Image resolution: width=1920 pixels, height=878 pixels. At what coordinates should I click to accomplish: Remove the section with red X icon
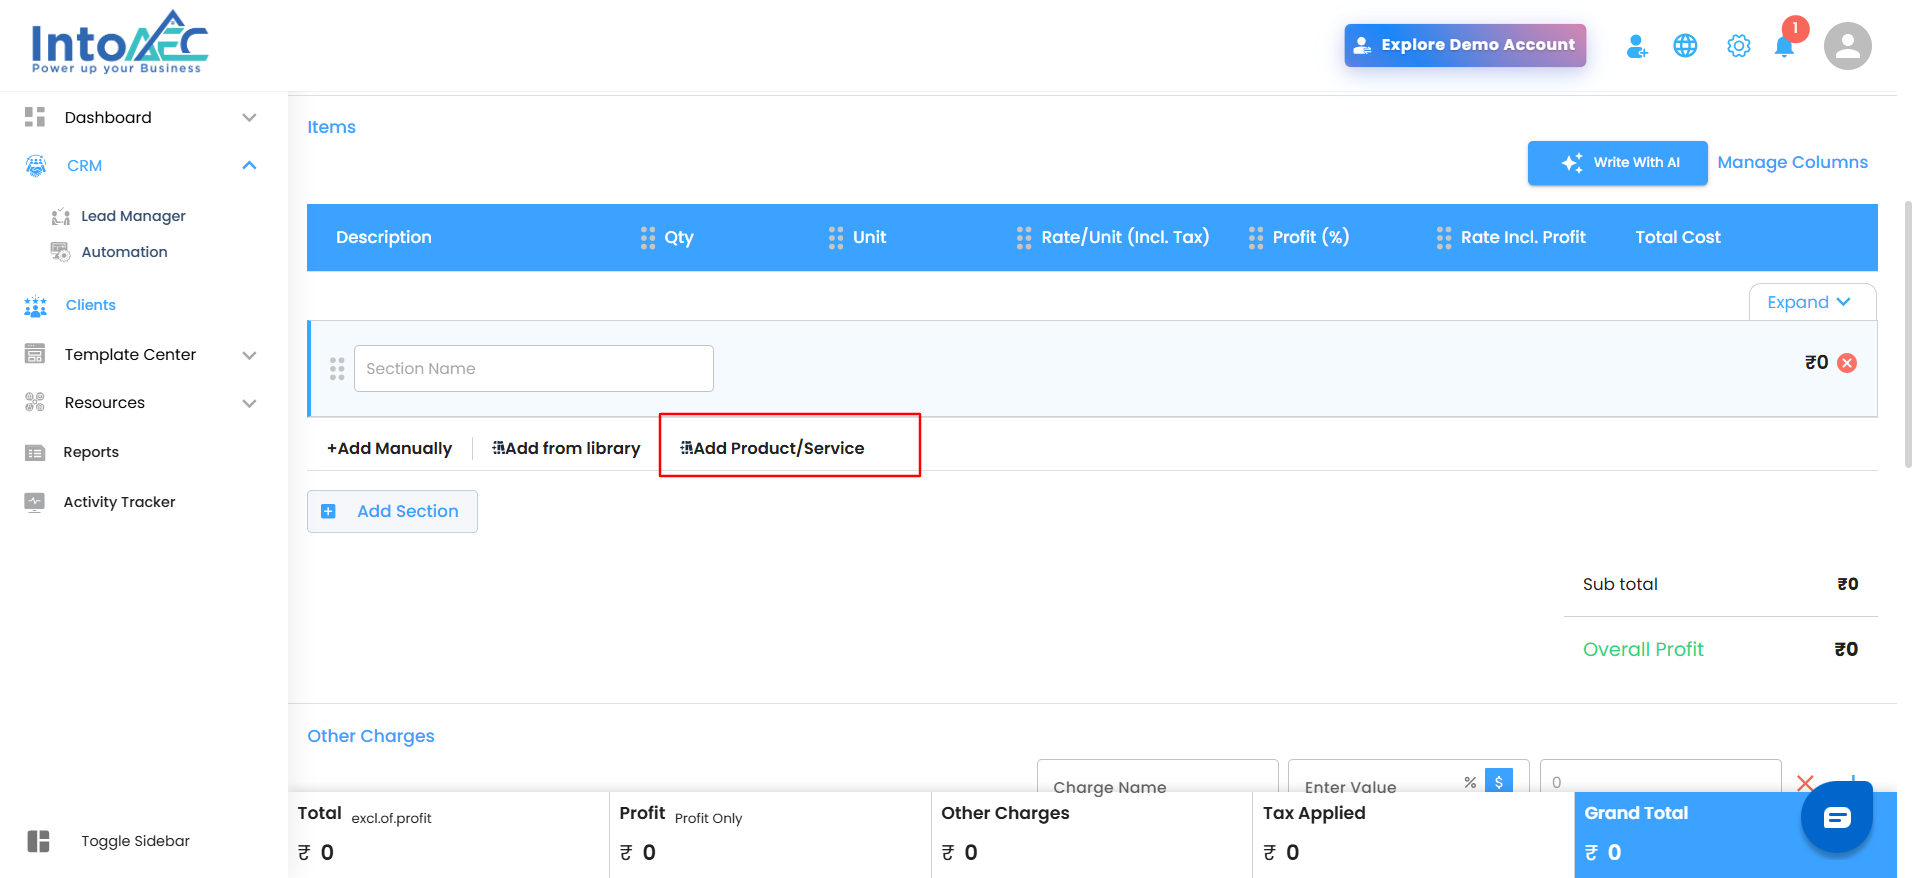tap(1848, 363)
